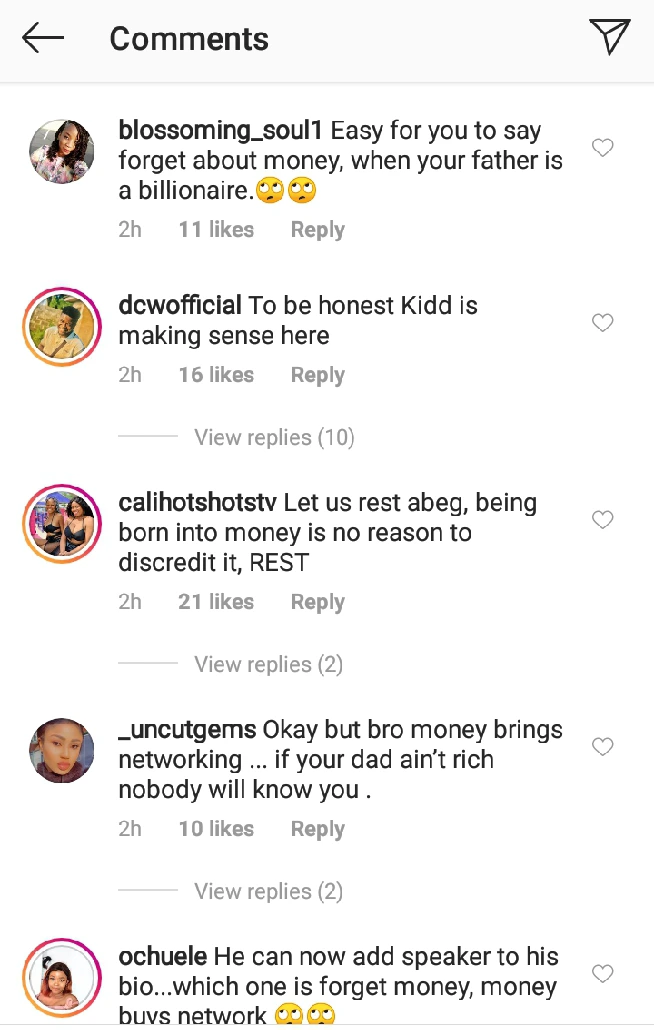Like calihotshotstv's comment with the heart
The width and height of the screenshot is (654, 1030).
(602, 520)
